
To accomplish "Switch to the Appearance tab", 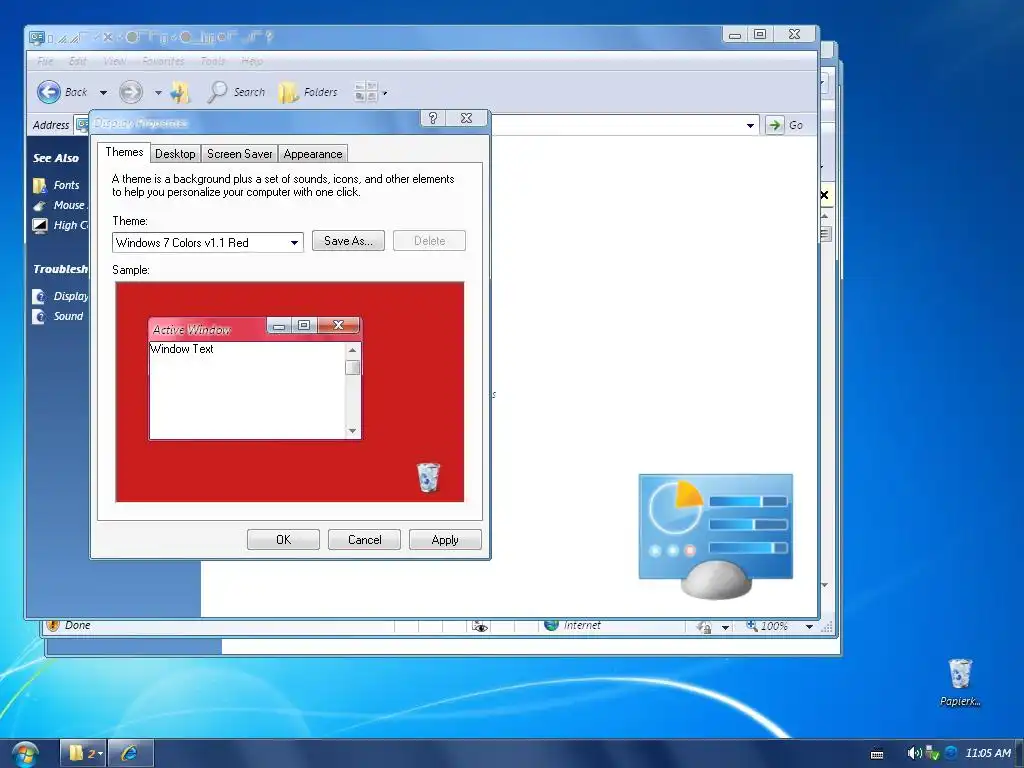I will point(313,154).
